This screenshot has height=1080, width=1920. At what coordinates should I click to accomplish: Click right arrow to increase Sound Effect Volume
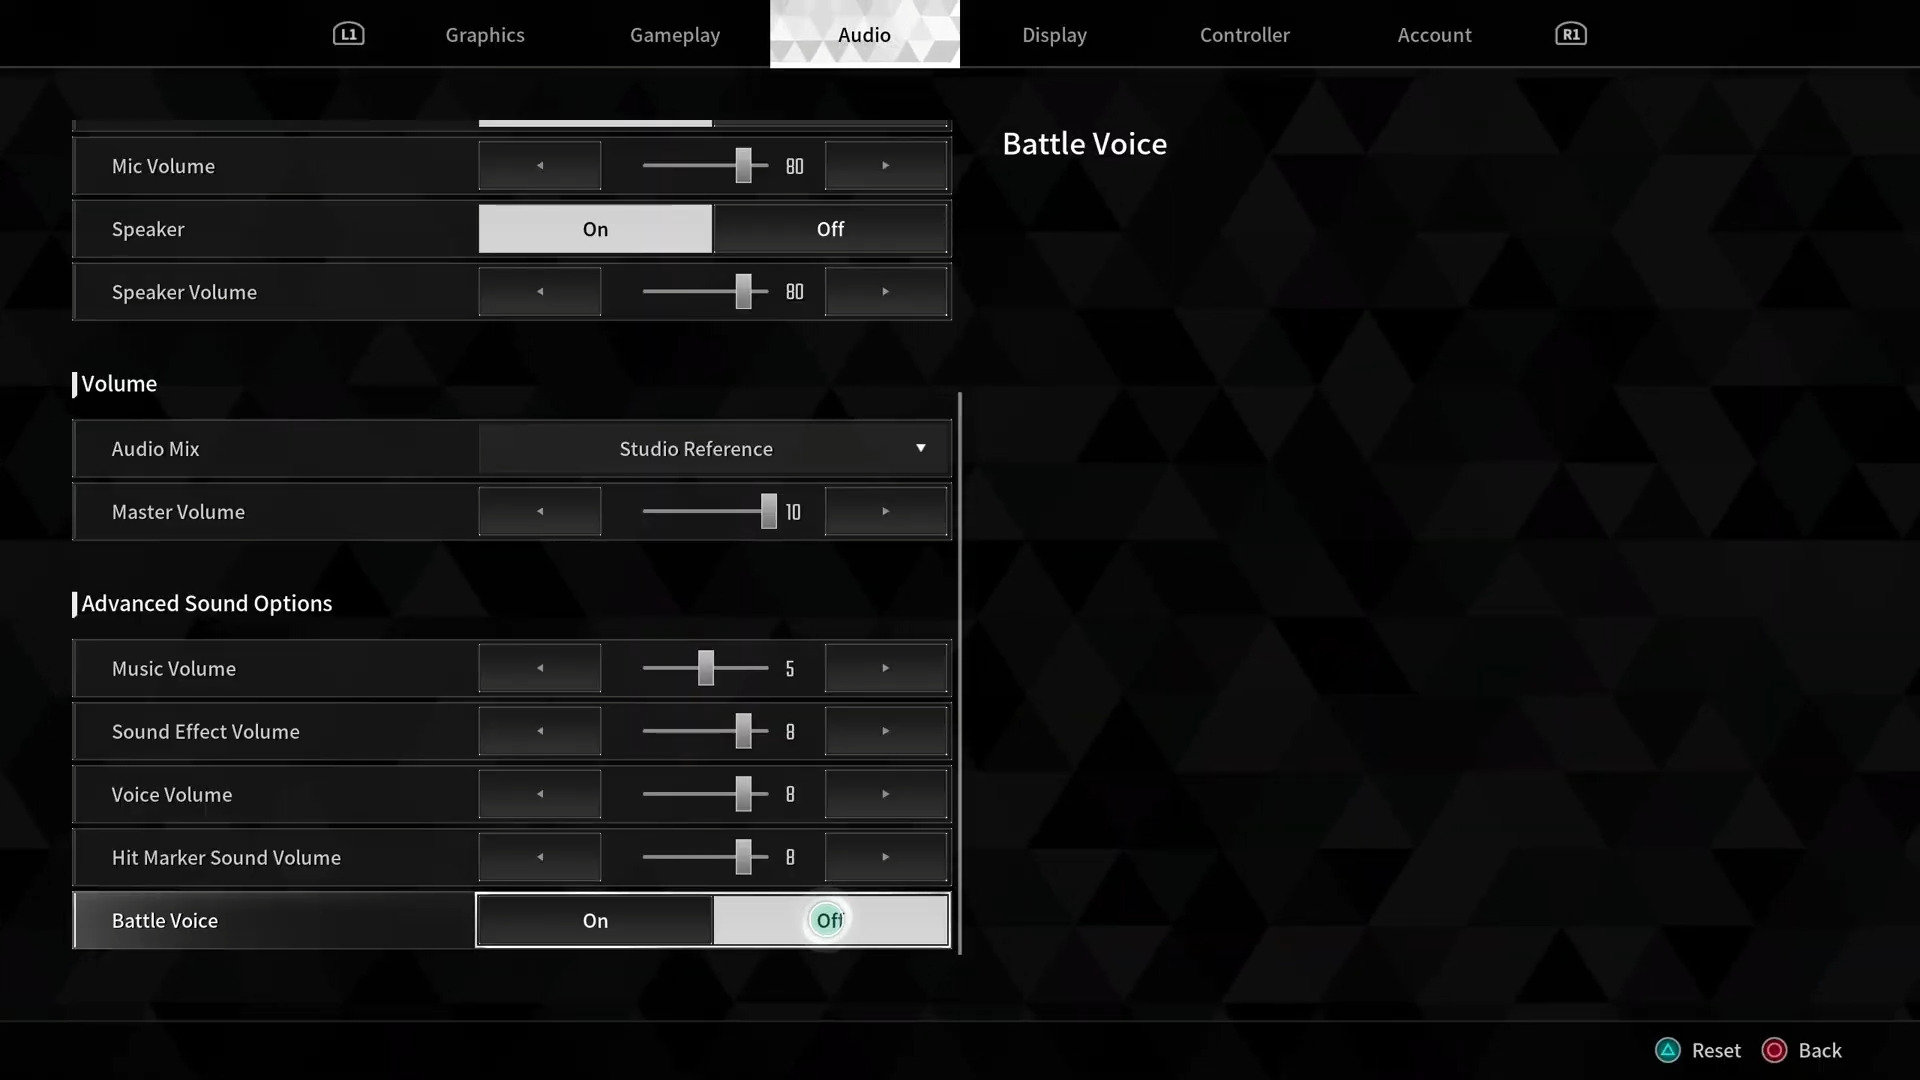click(x=885, y=732)
